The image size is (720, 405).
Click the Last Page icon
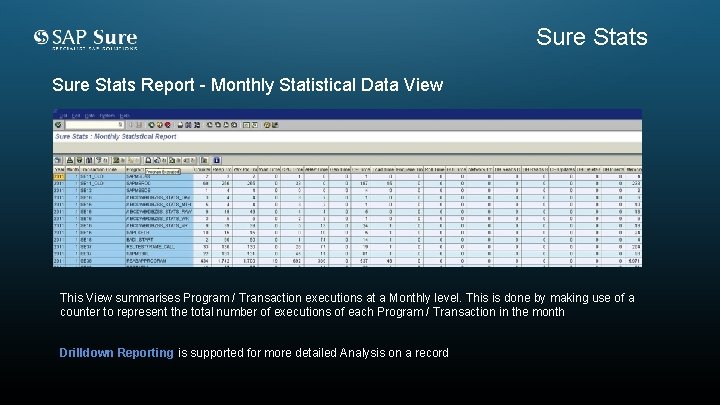pos(235,125)
